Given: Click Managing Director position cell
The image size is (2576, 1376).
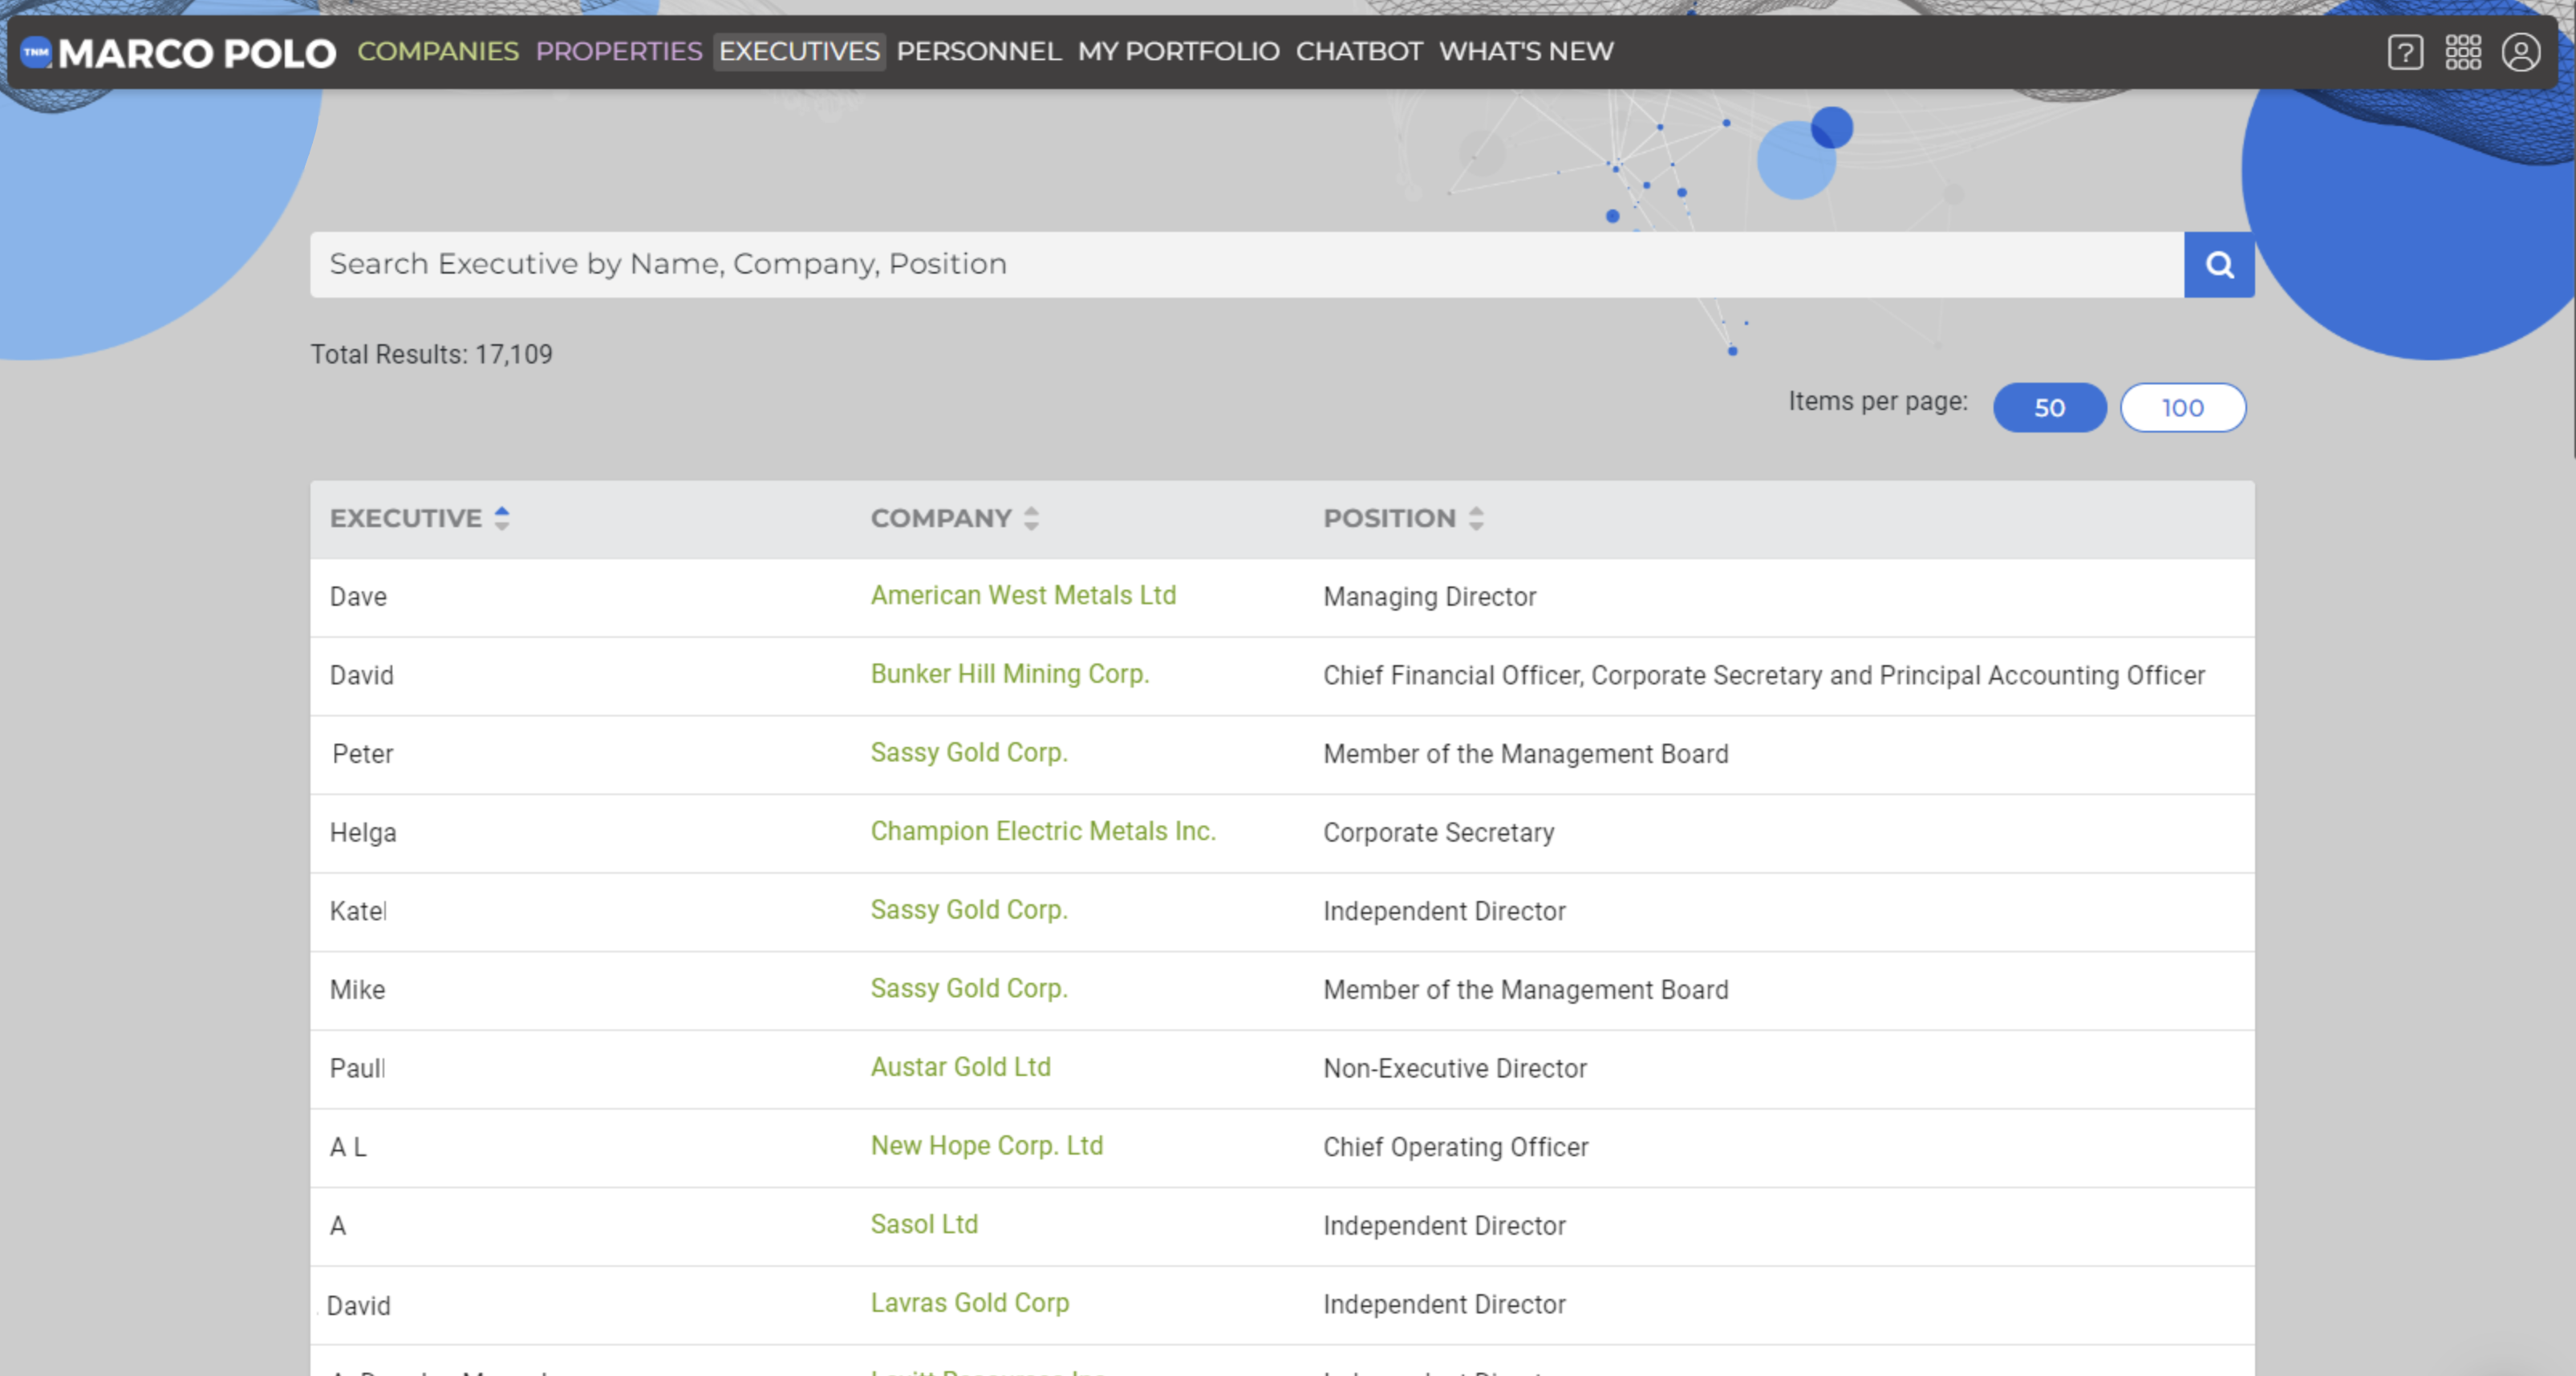Looking at the screenshot, I should (x=1429, y=597).
